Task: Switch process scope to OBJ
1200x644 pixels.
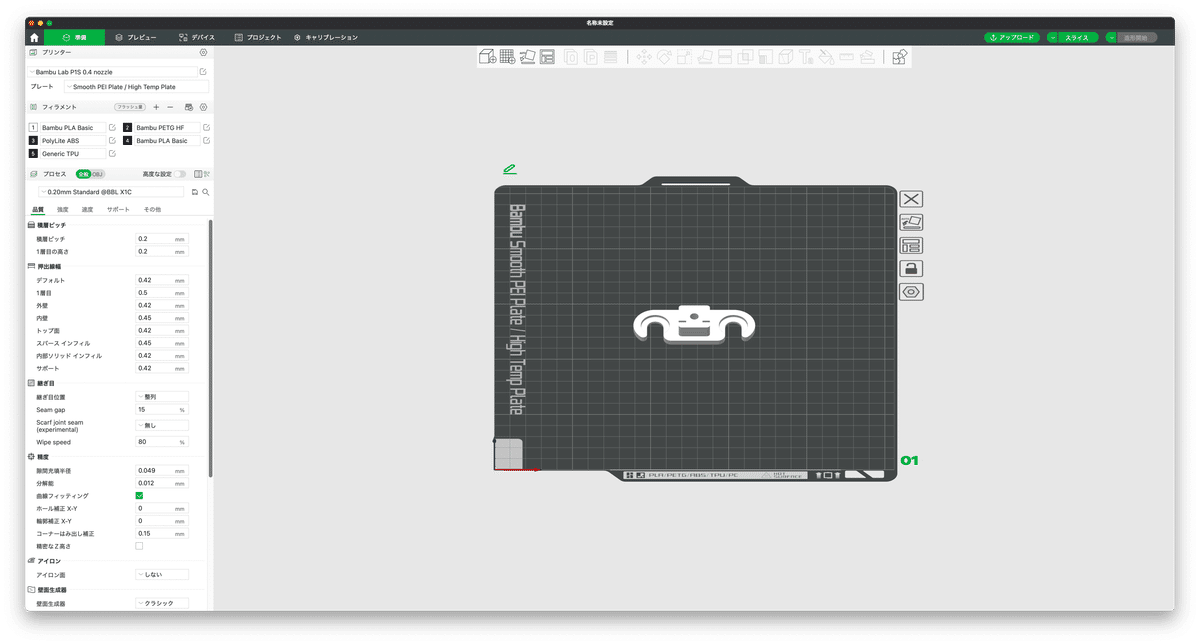Action: pos(98,174)
